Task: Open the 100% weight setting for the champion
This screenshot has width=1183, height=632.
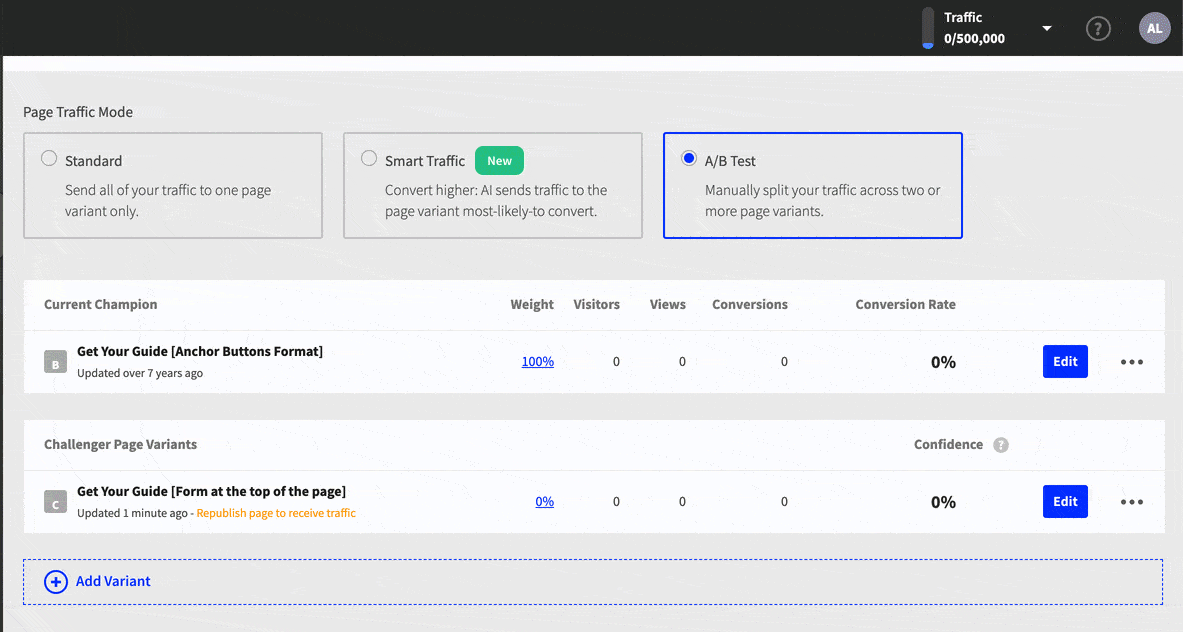Action: 537,361
